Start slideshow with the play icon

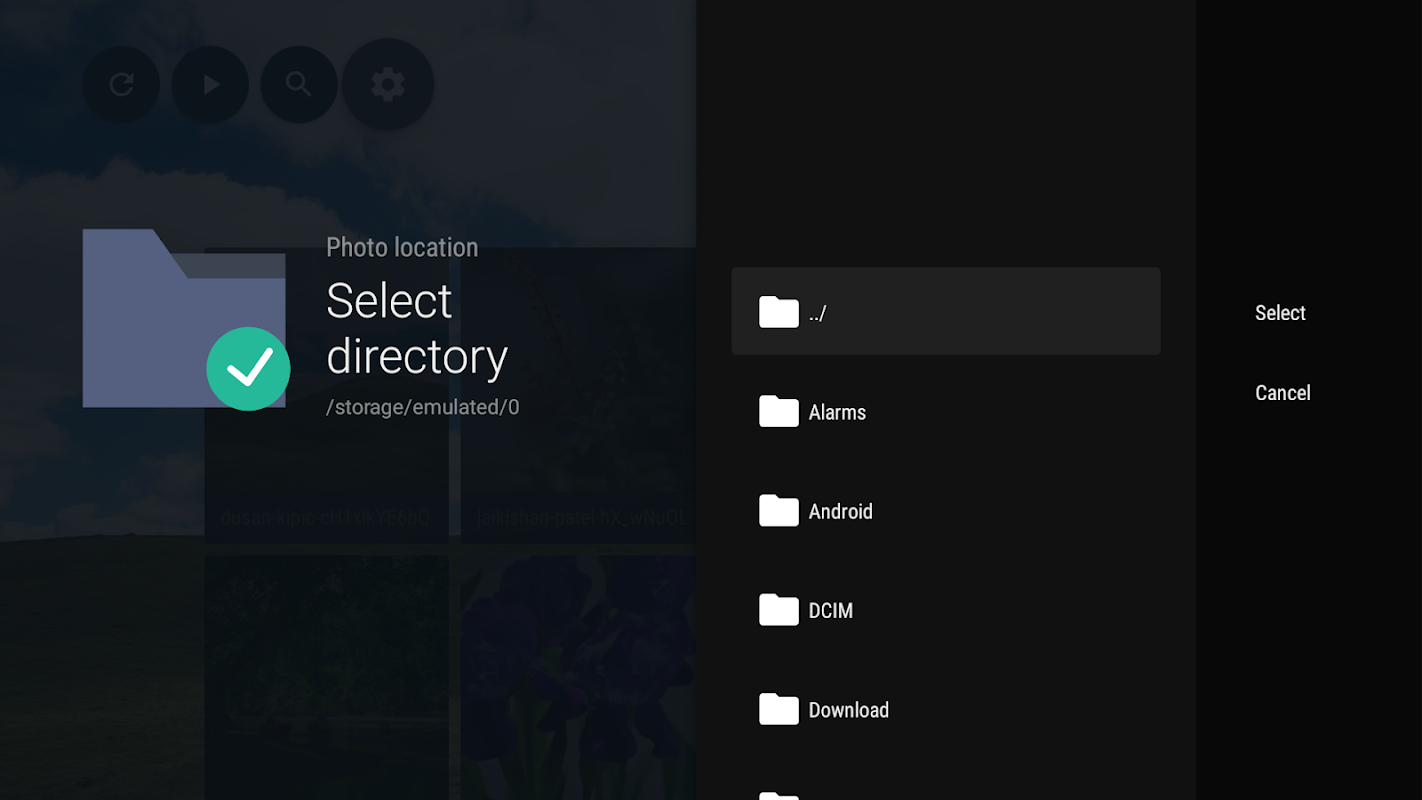pyautogui.click(x=210, y=84)
